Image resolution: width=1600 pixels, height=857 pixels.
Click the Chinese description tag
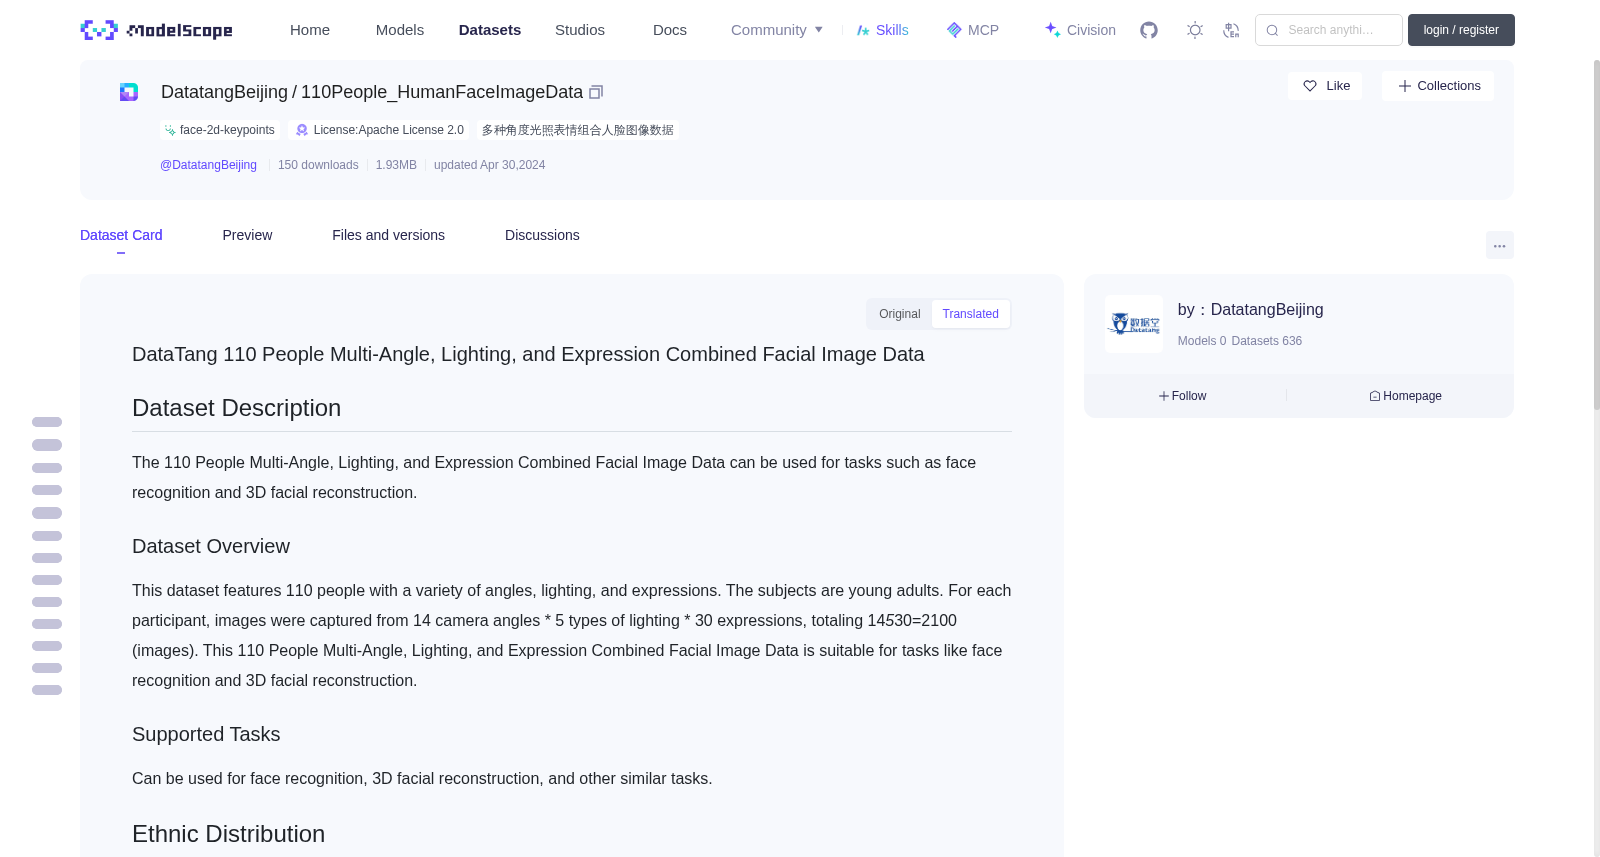(577, 130)
